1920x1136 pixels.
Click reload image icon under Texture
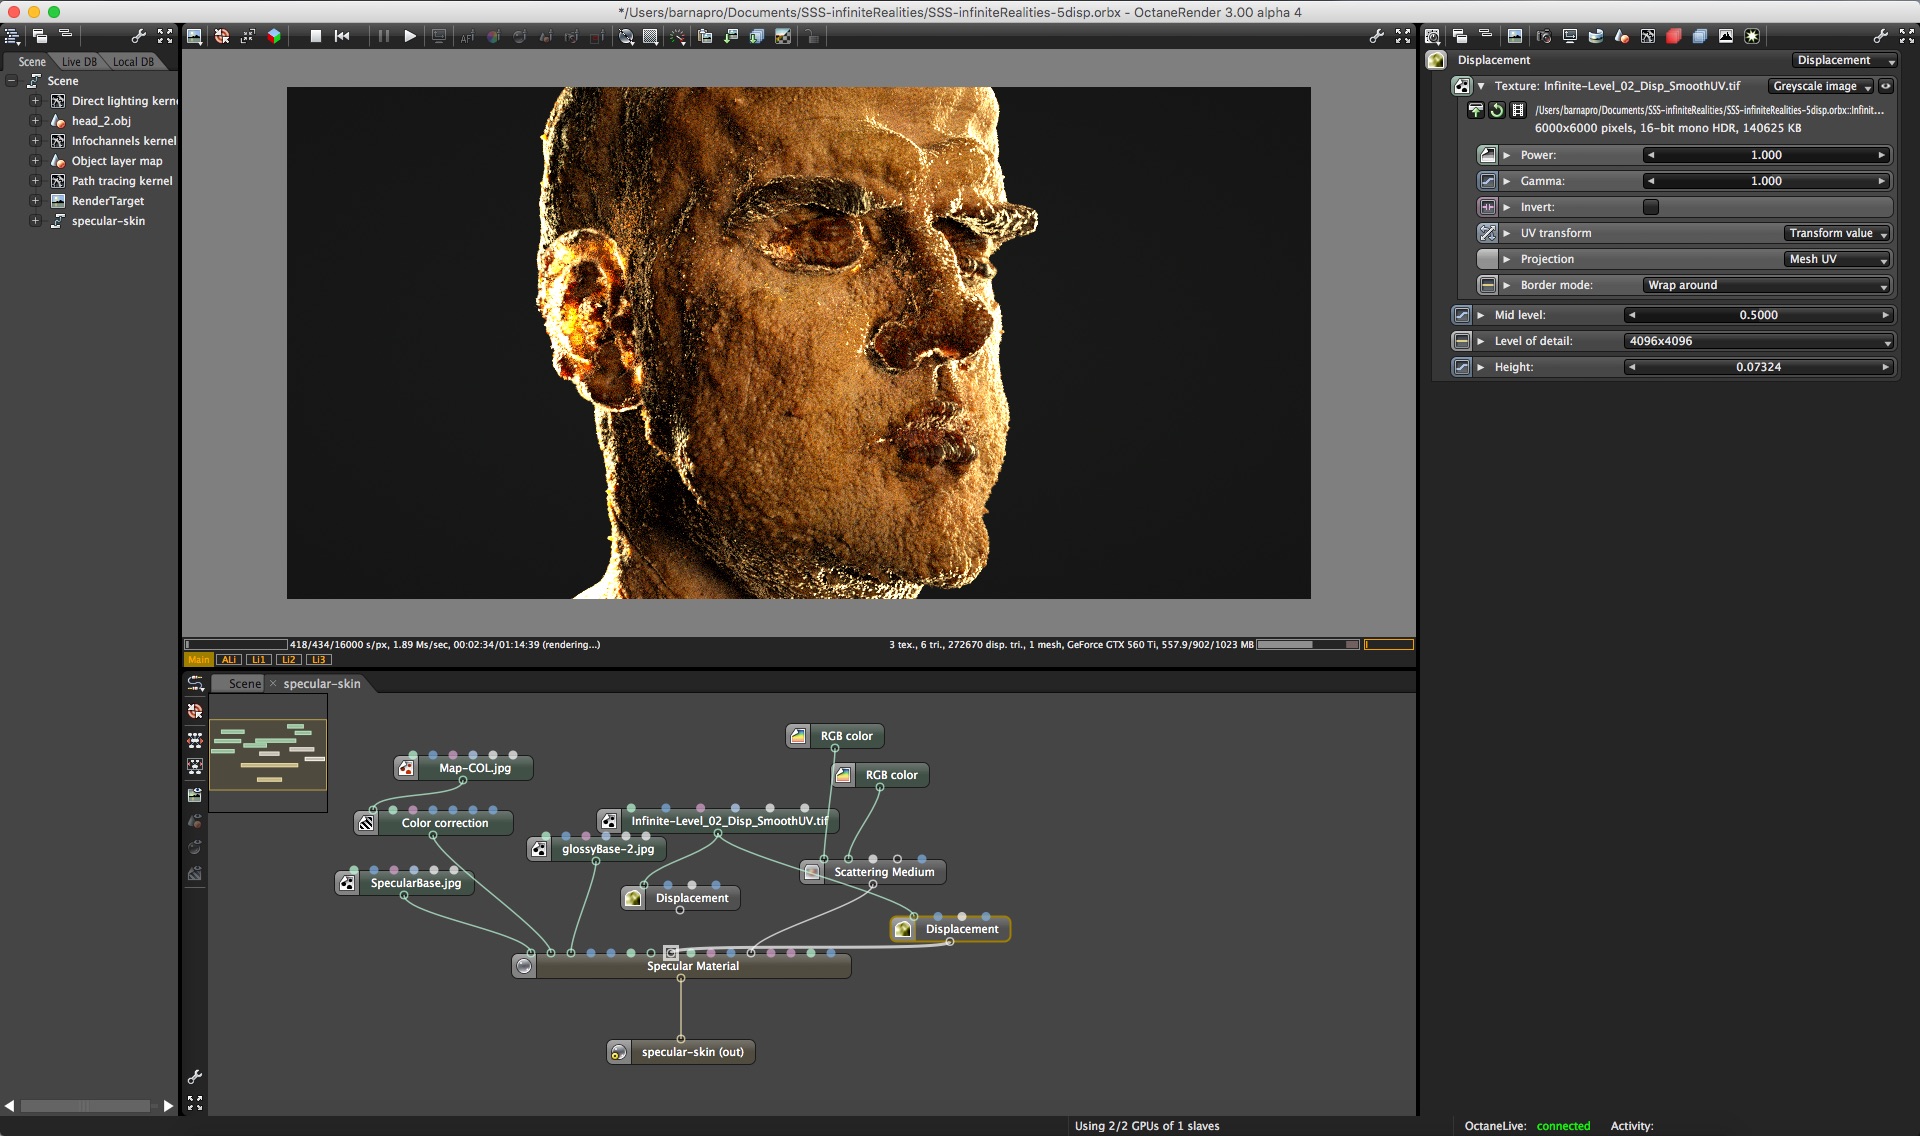point(1497,110)
